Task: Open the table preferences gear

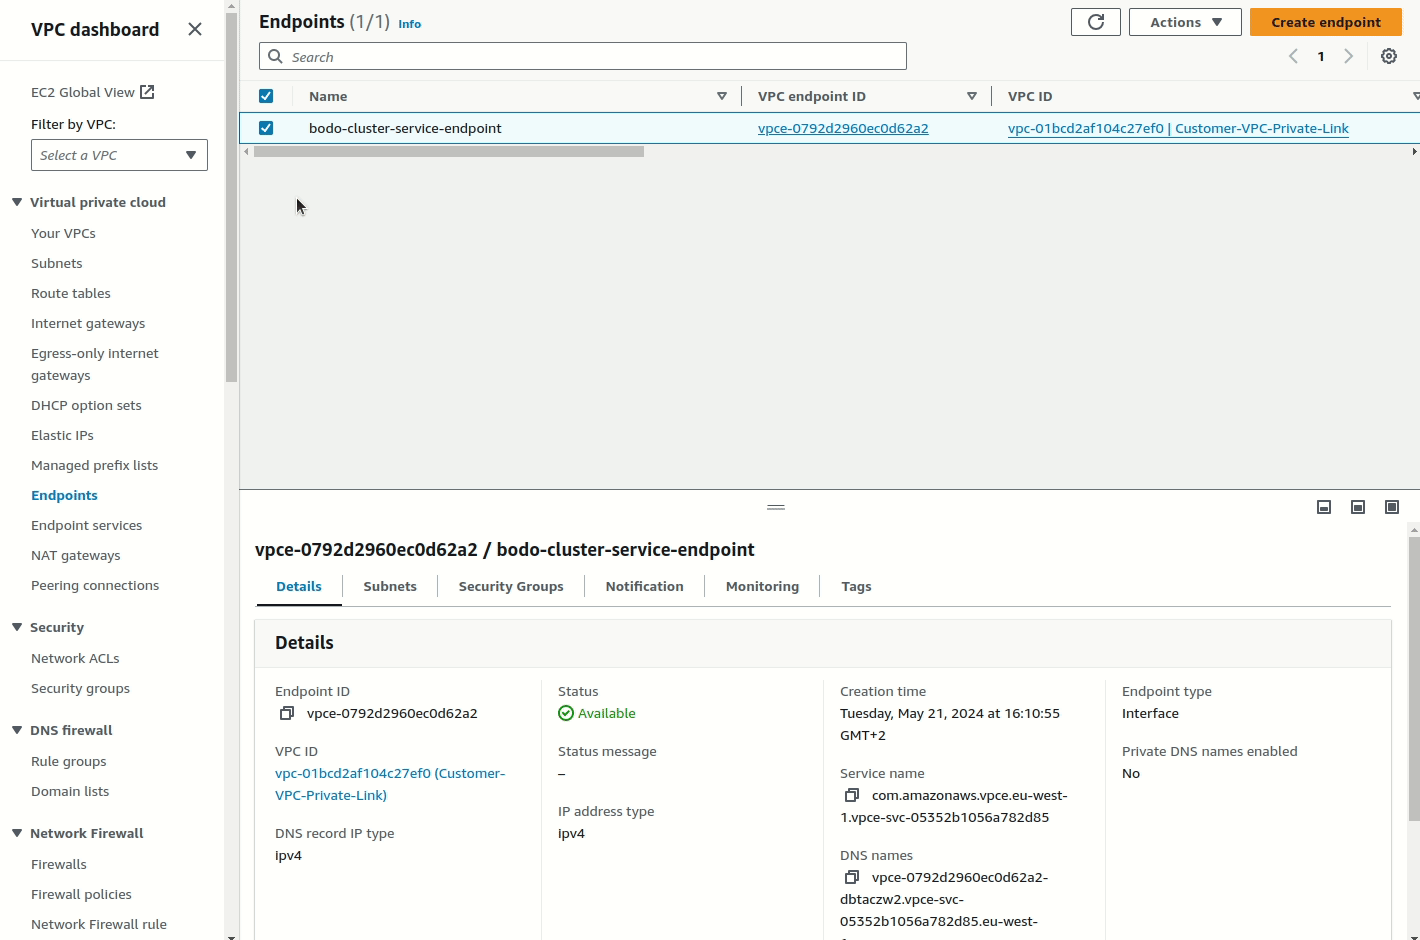Action: click(1389, 56)
